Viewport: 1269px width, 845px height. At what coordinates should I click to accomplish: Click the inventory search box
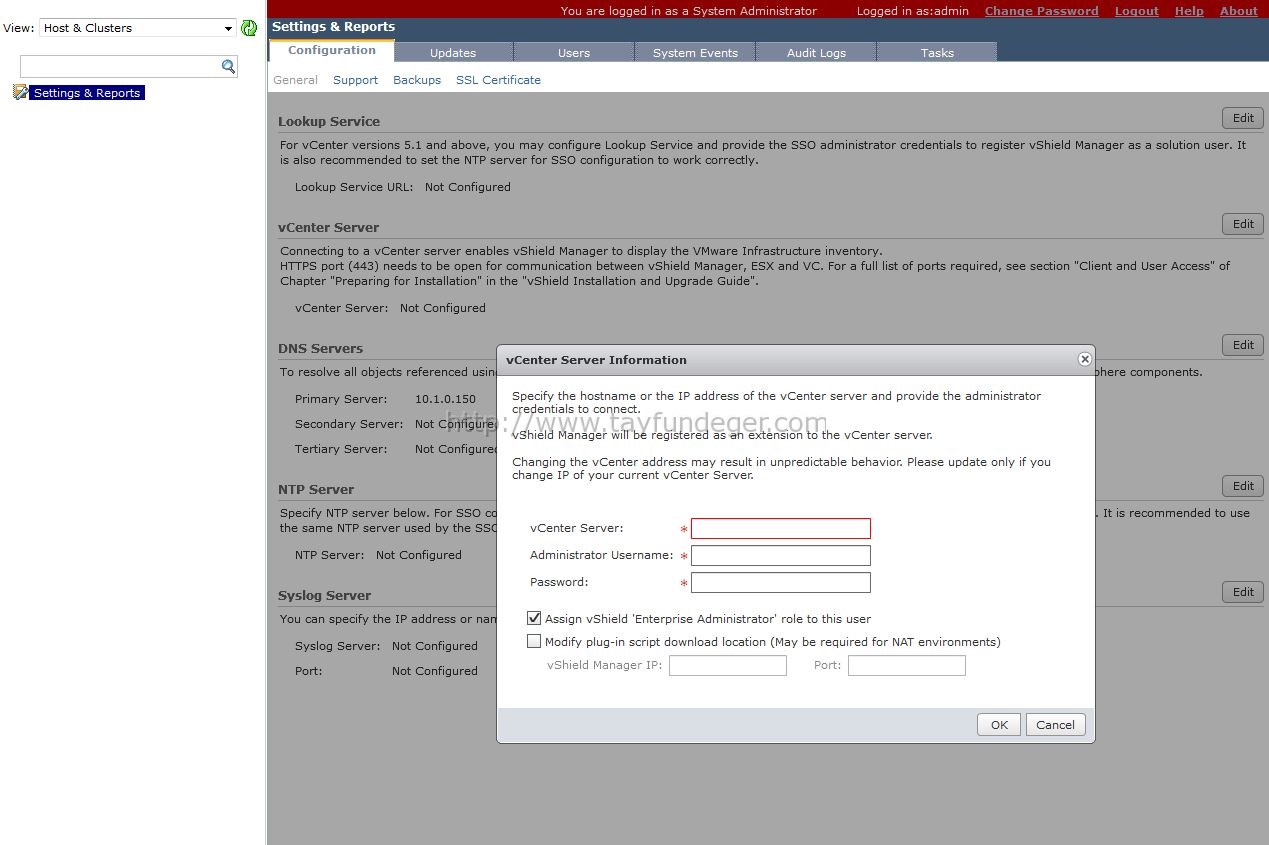[x=120, y=66]
